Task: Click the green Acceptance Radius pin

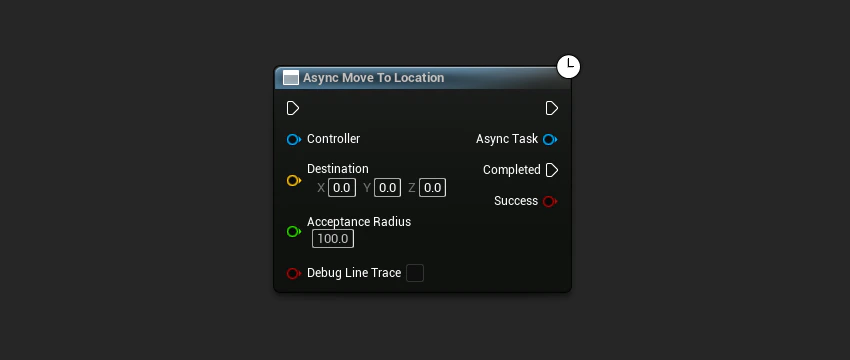Action: (293, 232)
